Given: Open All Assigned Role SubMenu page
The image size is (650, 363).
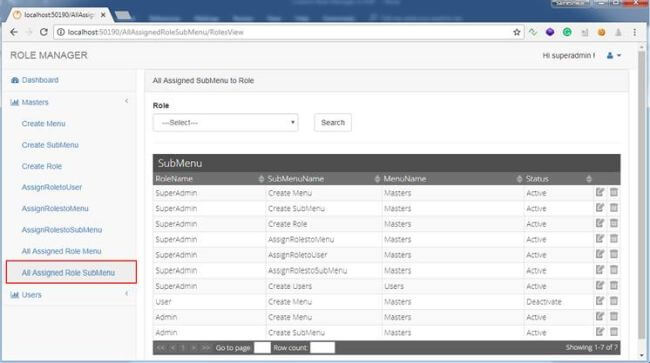Looking at the screenshot, I should 68,273.
